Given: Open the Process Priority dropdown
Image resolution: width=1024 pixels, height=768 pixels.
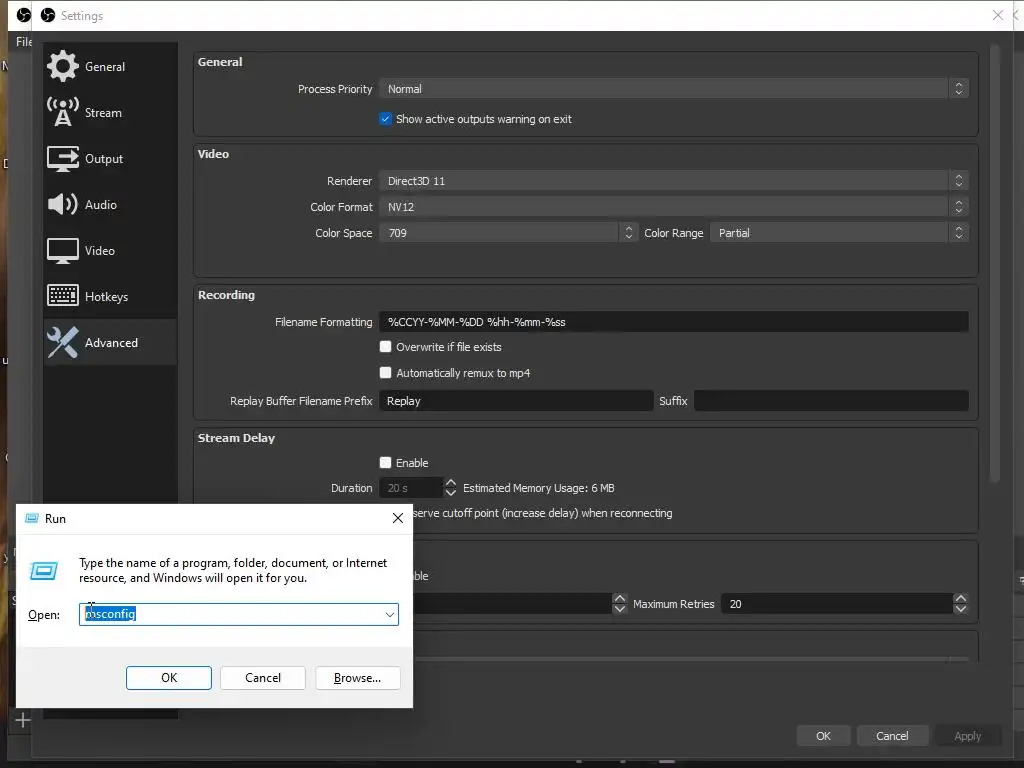Looking at the screenshot, I should click(x=673, y=89).
